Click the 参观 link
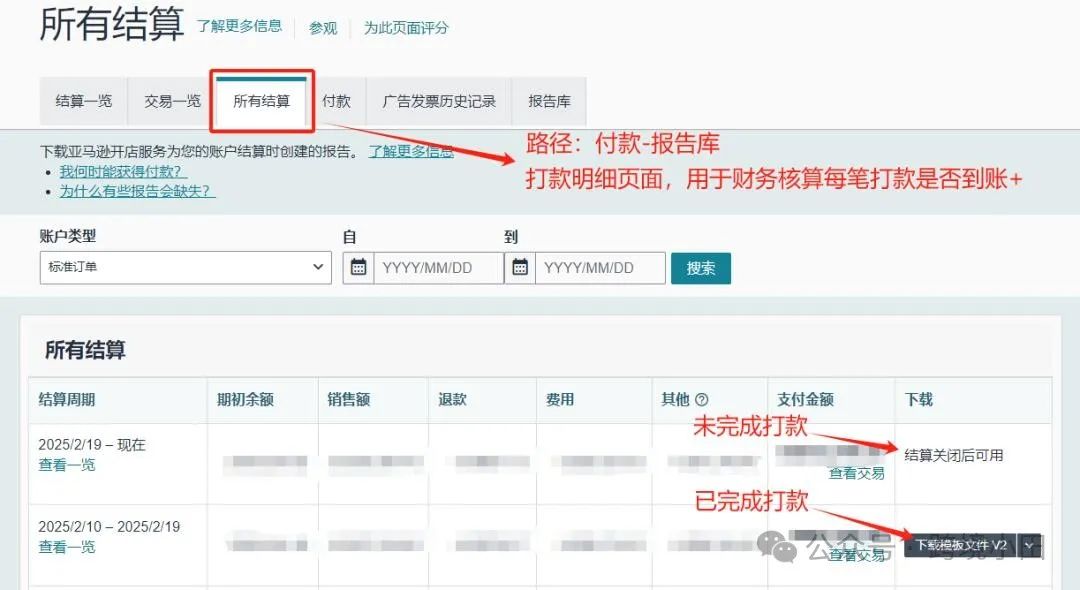The image size is (1080, 590). [x=323, y=28]
